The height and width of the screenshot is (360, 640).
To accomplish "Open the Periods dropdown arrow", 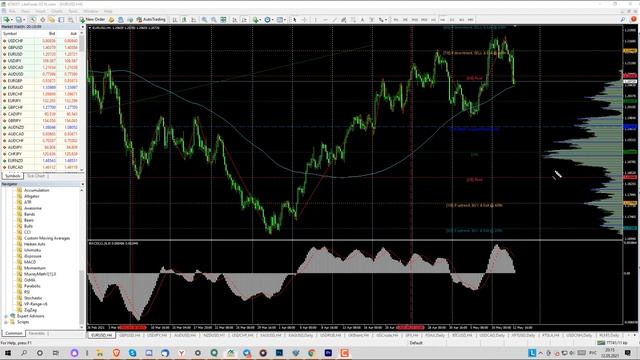I will [x=273, y=19].
